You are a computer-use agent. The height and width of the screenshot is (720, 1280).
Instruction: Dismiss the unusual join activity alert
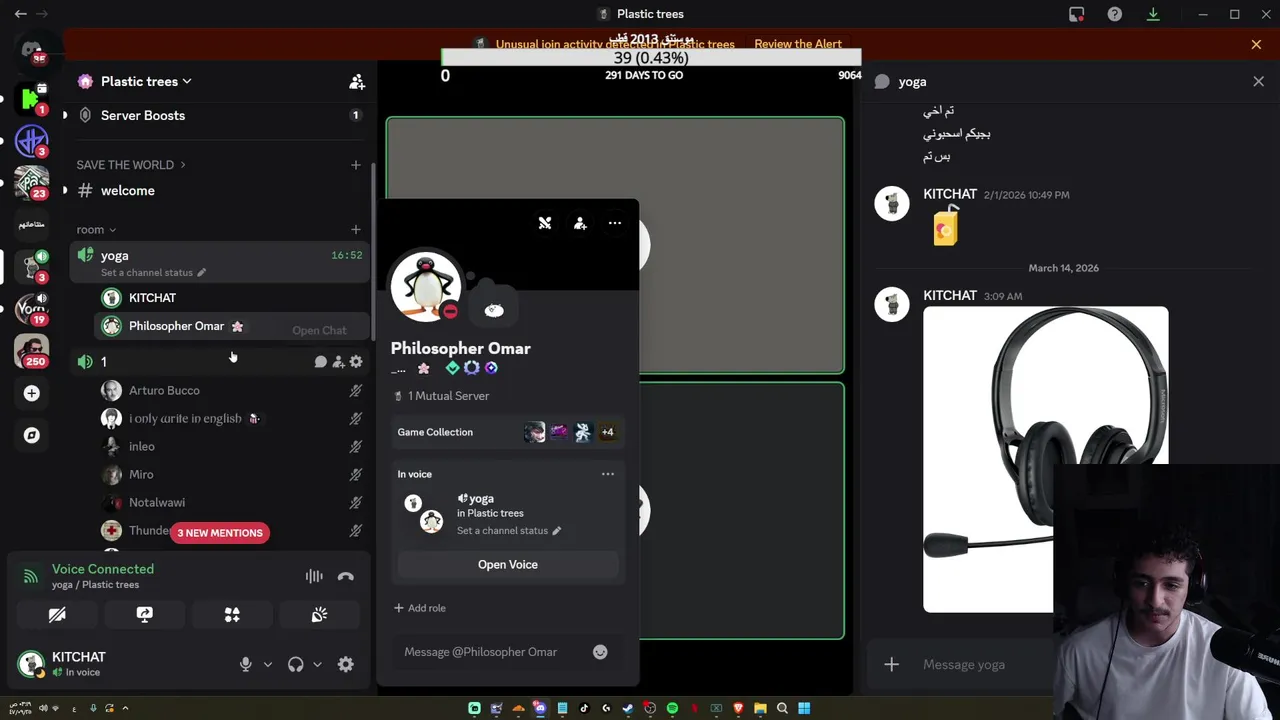tap(1256, 44)
